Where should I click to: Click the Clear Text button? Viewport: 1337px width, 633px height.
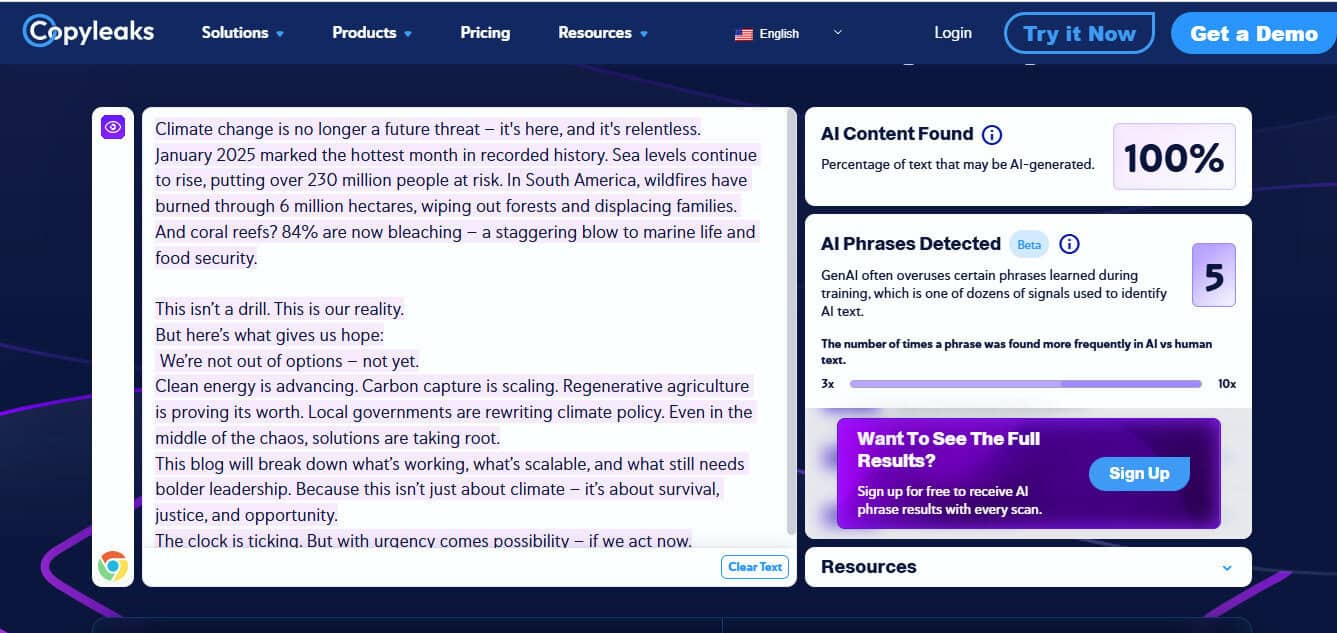coord(755,567)
